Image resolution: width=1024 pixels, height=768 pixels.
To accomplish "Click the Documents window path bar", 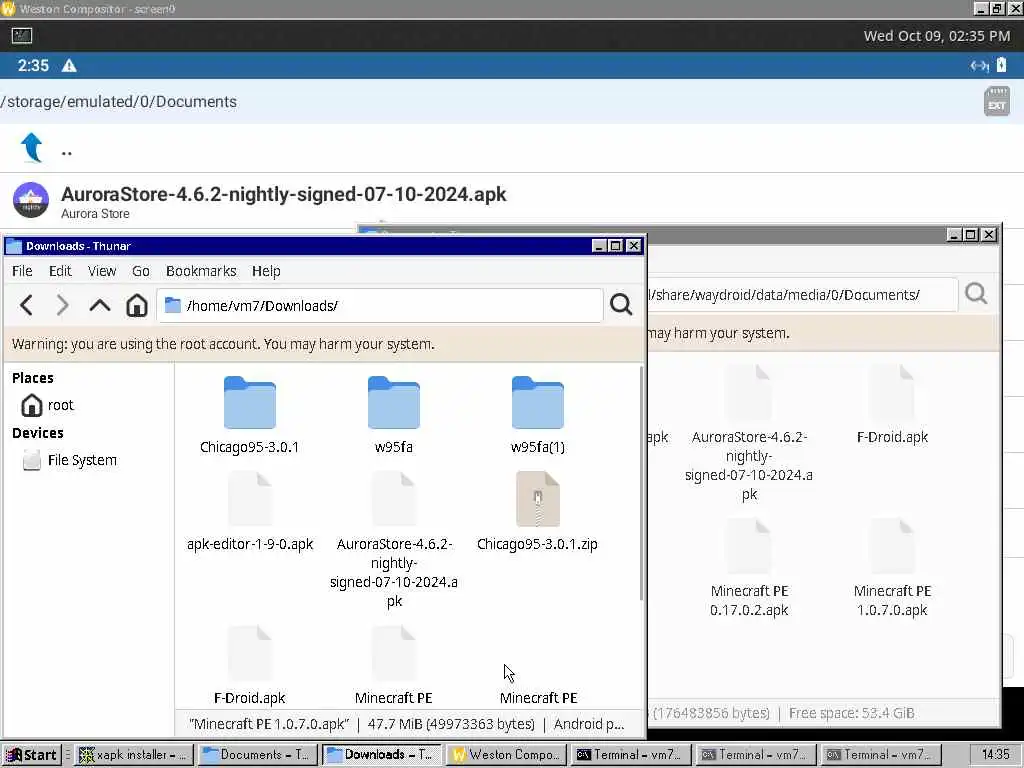I will 802,295.
